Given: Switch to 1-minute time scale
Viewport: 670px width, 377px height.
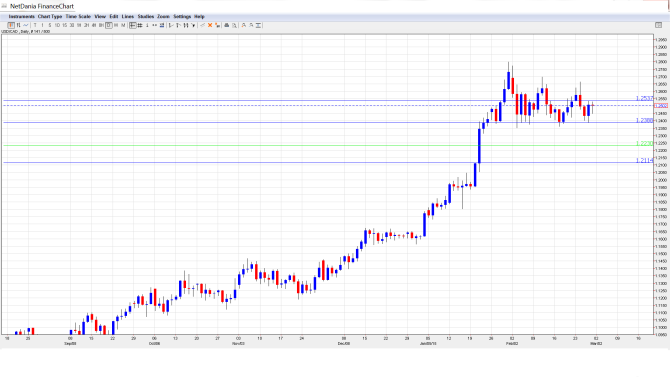Looking at the screenshot, I should click(42, 26).
